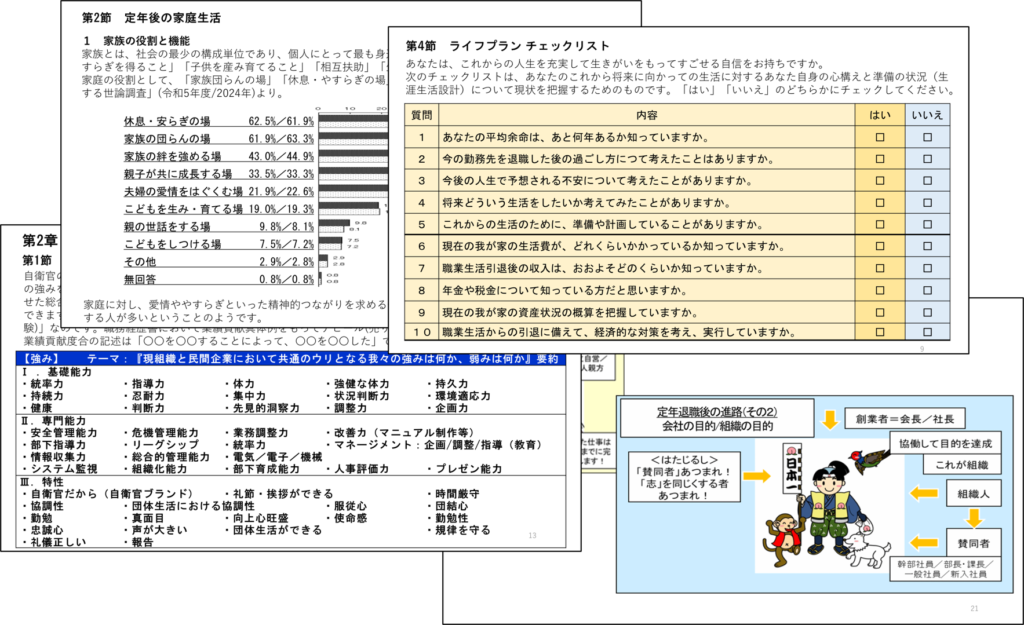This screenshot has width=1024, height=625.
Task: Click the blue 【強み】 テーマ header bar
Action: coord(291,359)
